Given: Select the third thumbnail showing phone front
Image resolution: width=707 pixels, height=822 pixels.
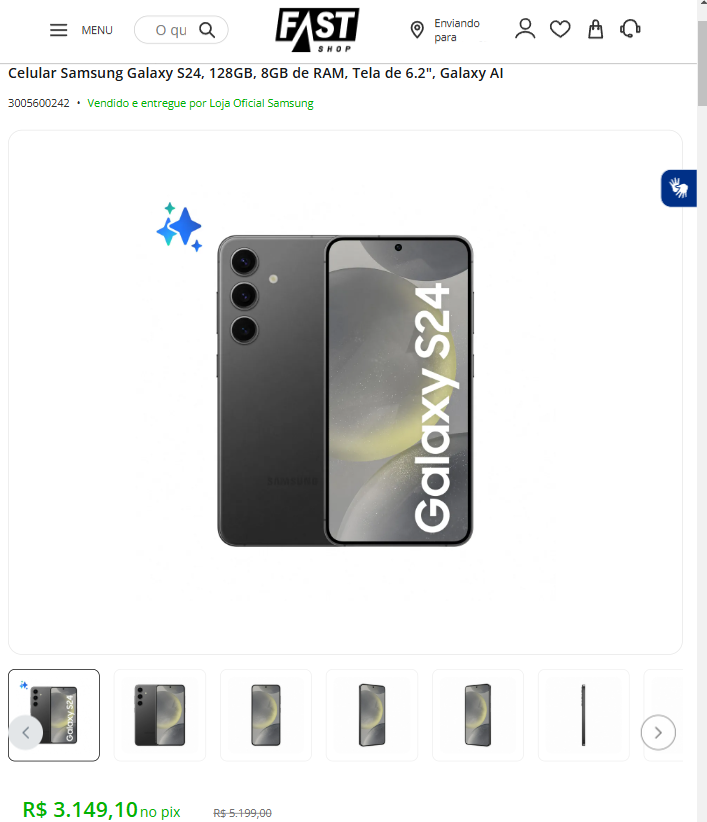Looking at the screenshot, I should pos(266,715).
